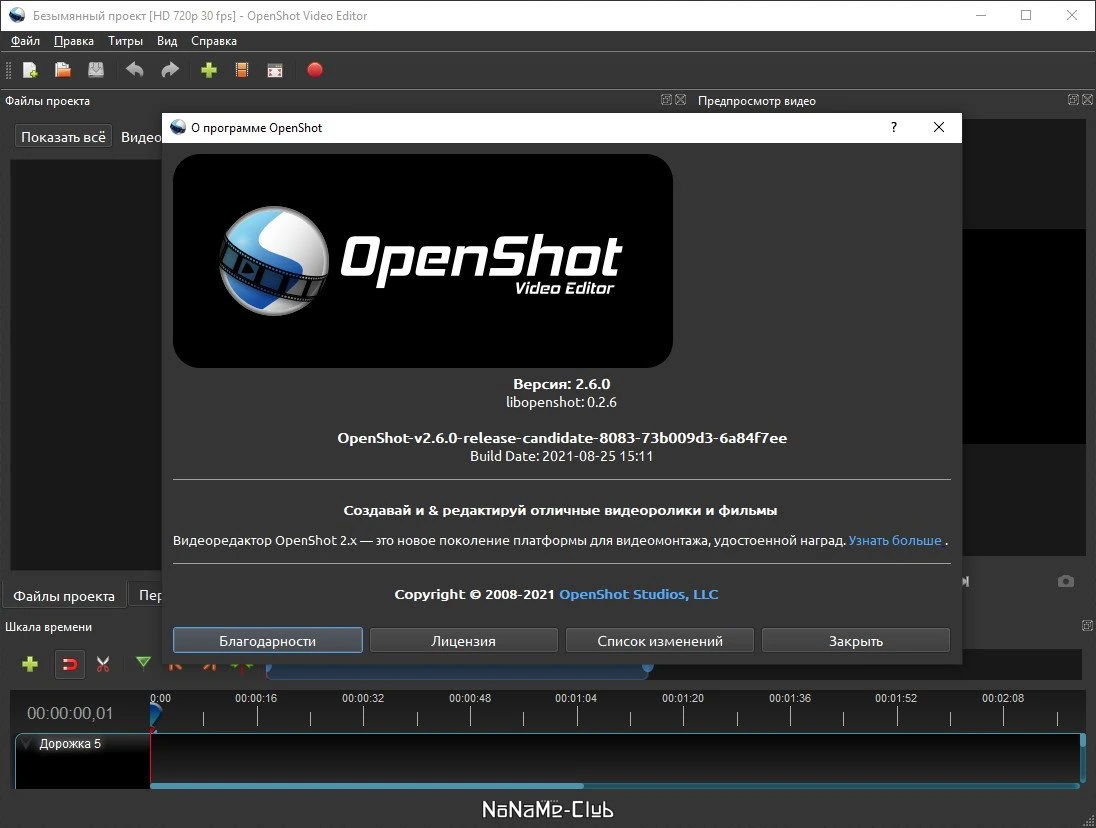Image resolution: width=1096 pixels, height=828 pixels.
Task: Click the Благодарности button
Action: click(268, 641)
